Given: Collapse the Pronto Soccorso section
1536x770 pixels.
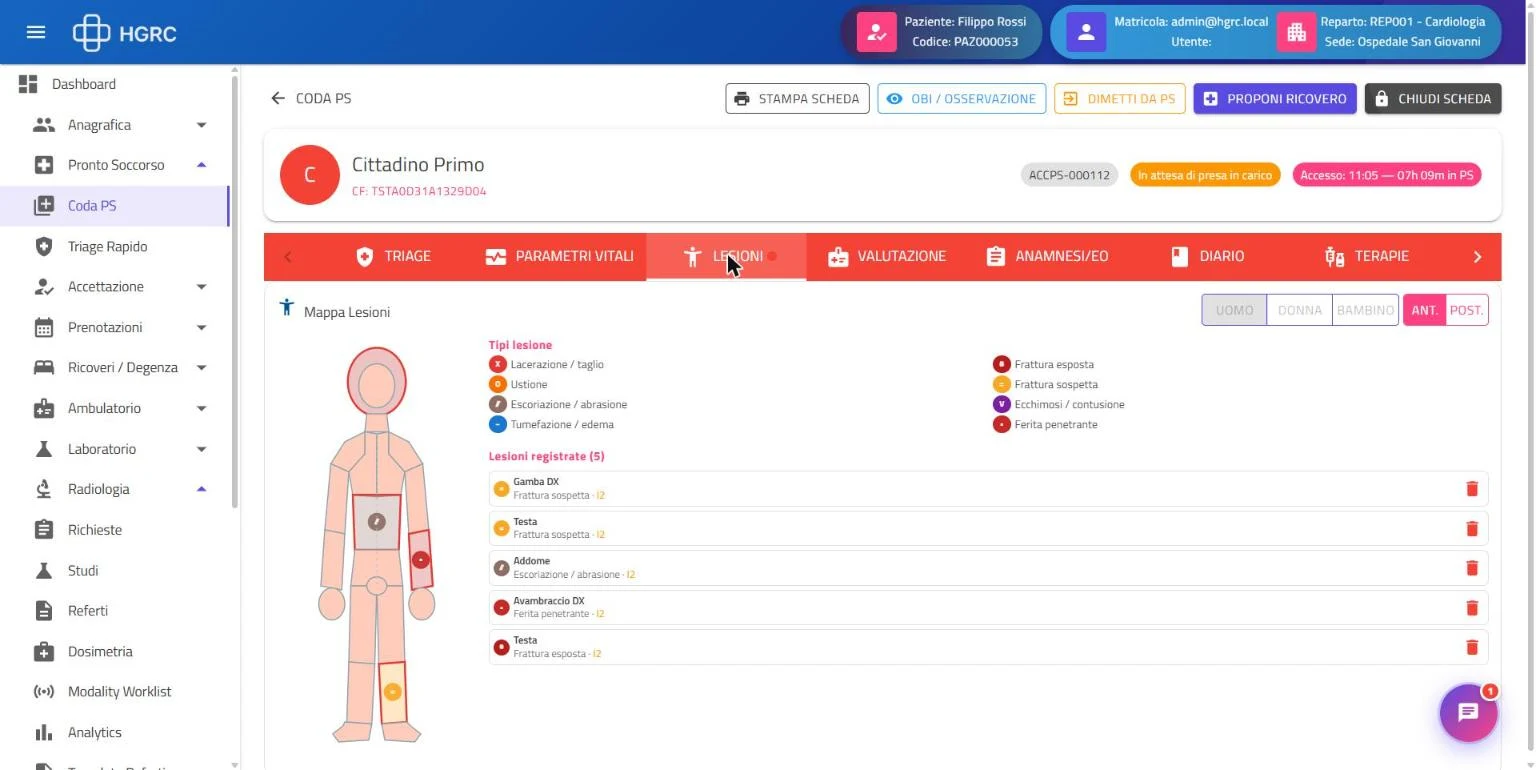Looking at the screenshot, I should (x=201, y=165).
